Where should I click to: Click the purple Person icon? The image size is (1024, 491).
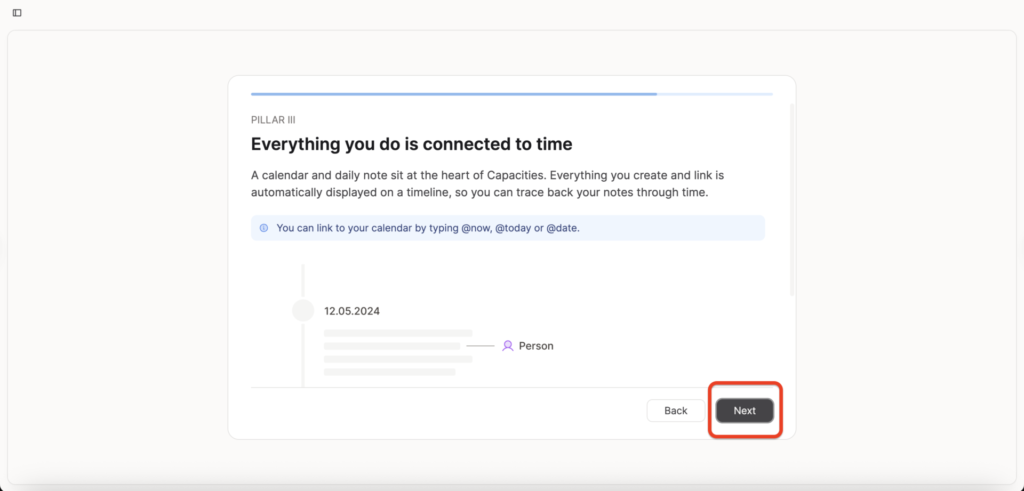pyautogui.click(x=508, y=346)
